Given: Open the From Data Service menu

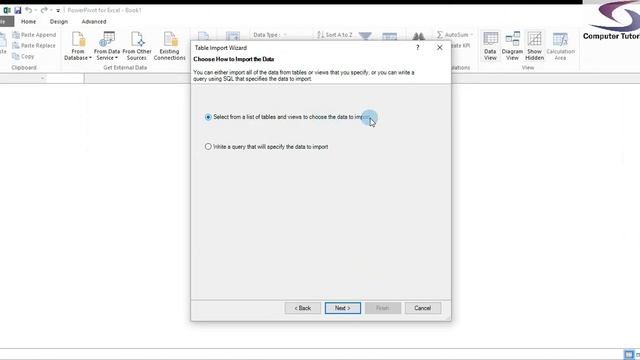Looking at the screenshot, I should pyautogui.click(x=107, y=46).
